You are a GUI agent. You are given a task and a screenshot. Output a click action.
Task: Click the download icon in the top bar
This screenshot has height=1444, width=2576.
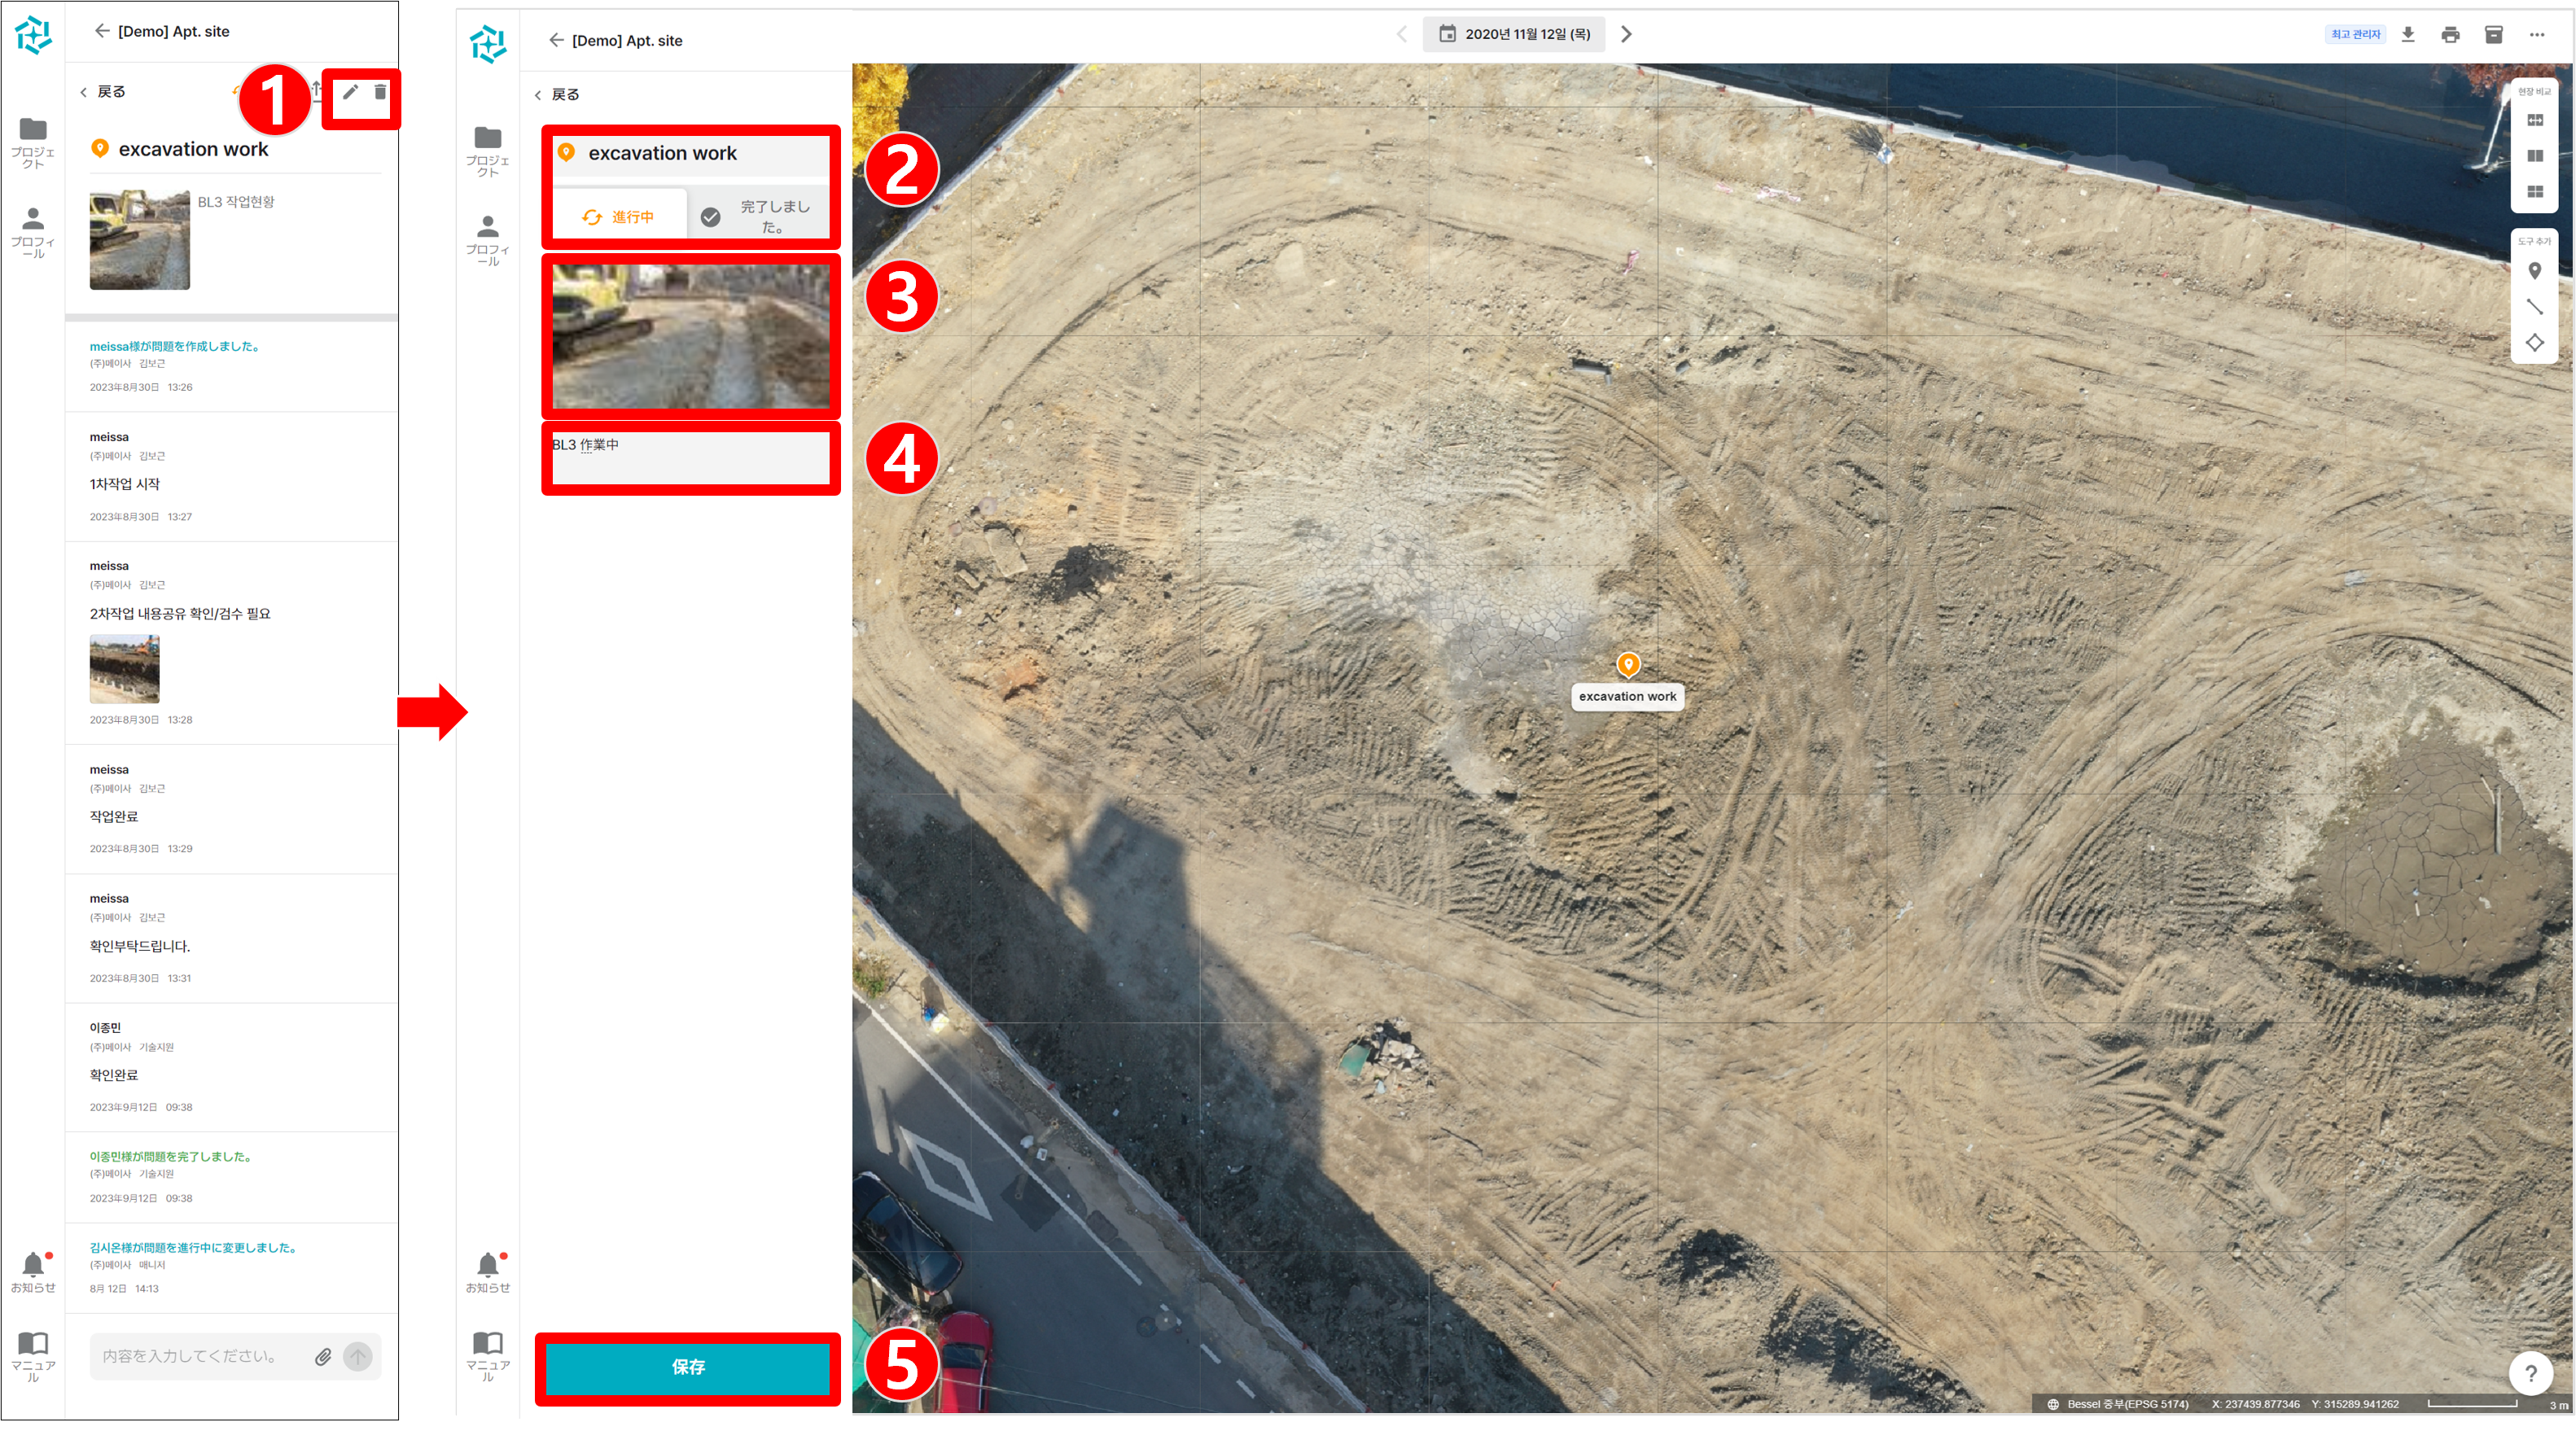2408,35
